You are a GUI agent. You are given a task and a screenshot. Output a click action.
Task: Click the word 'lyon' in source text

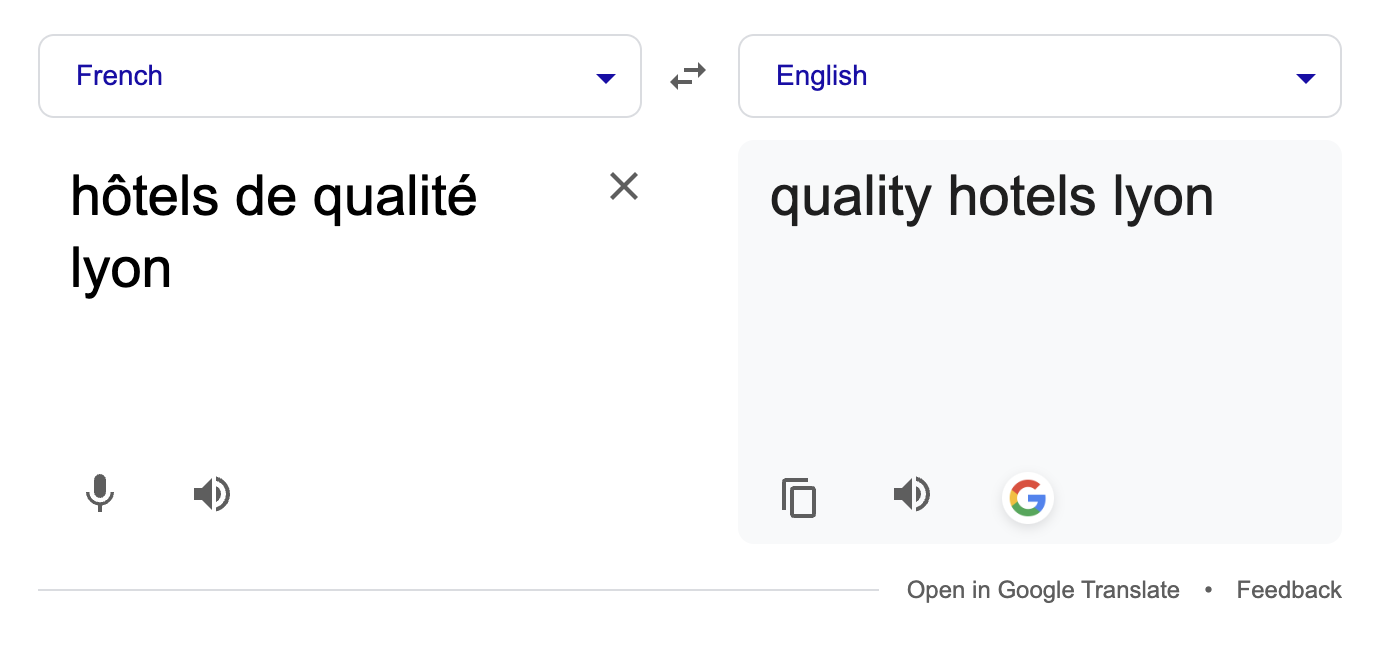point(121,268)
